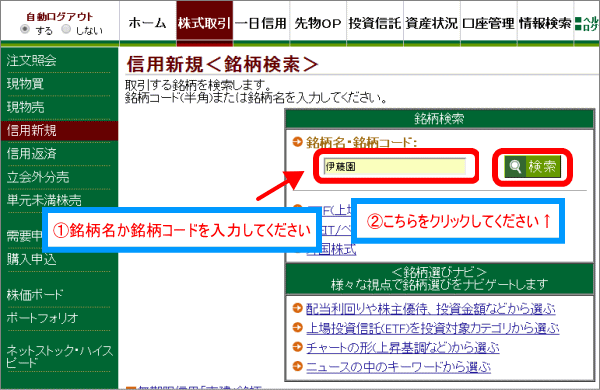Open ネットストック・ハイスピード in the sidebar
Viewport: 600px width, 390px height.
click(x=59, y=356)
